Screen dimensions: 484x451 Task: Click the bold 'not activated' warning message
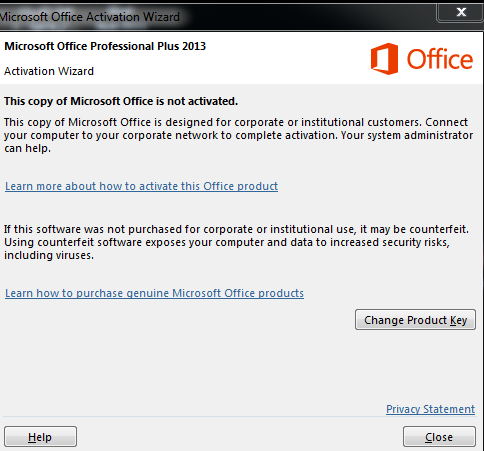tap(121, 101)
